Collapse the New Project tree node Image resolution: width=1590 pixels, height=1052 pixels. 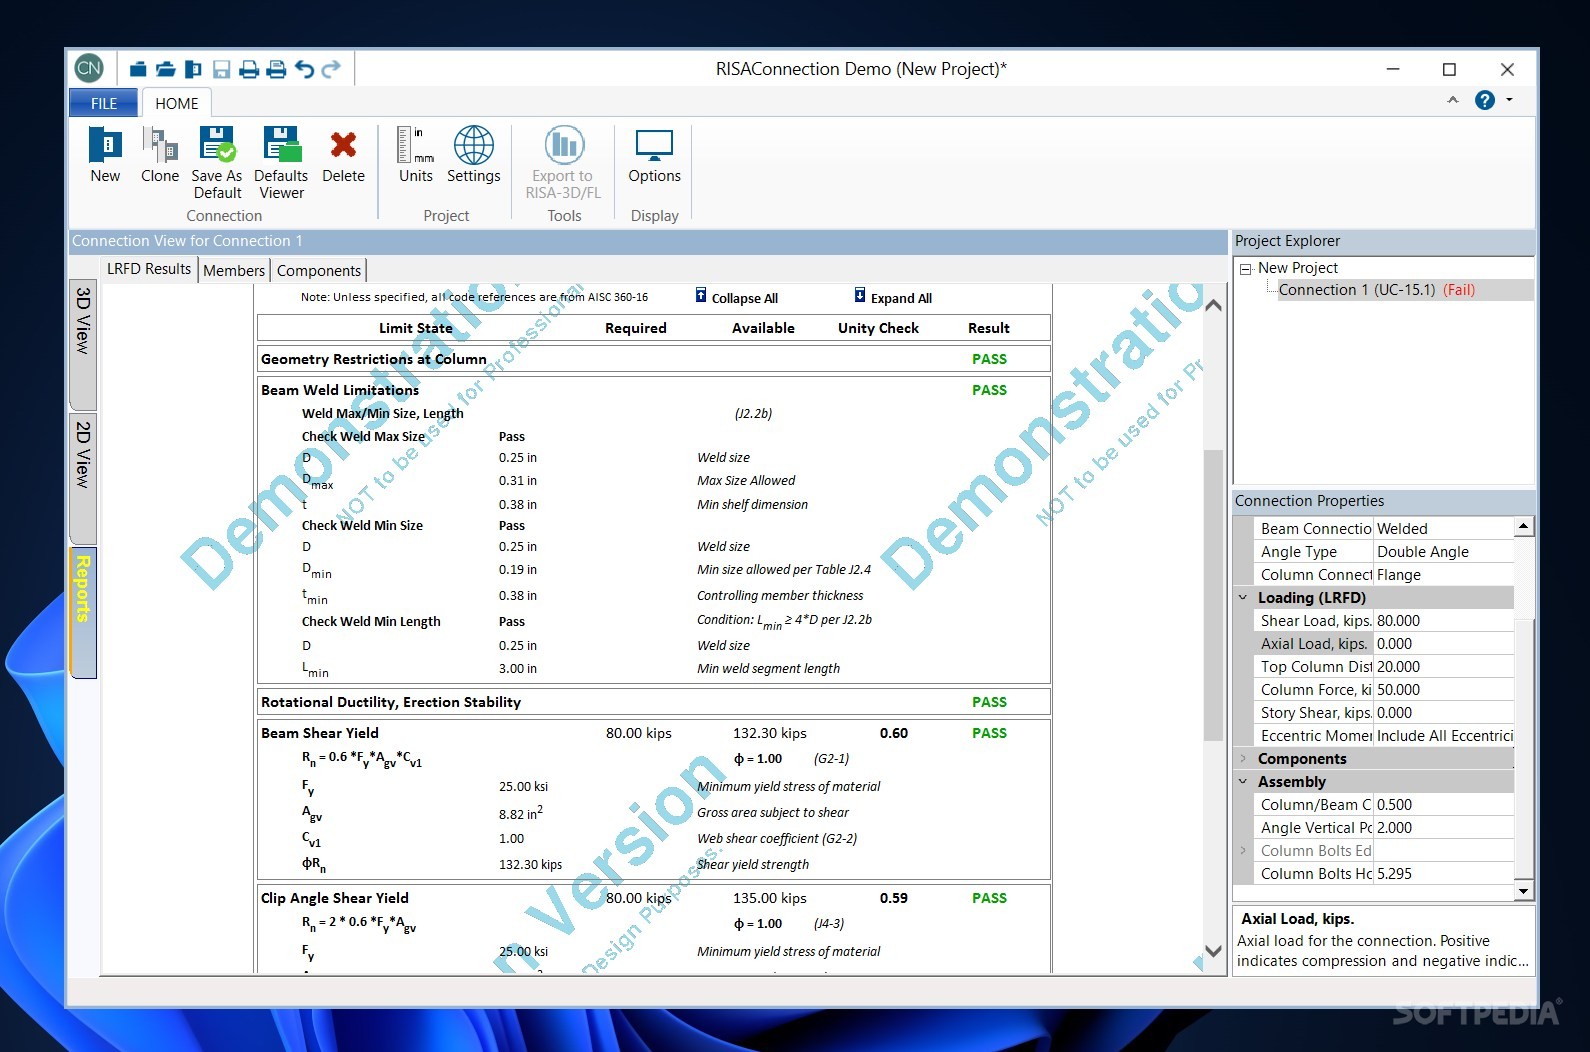click(x=1245, y=268)
